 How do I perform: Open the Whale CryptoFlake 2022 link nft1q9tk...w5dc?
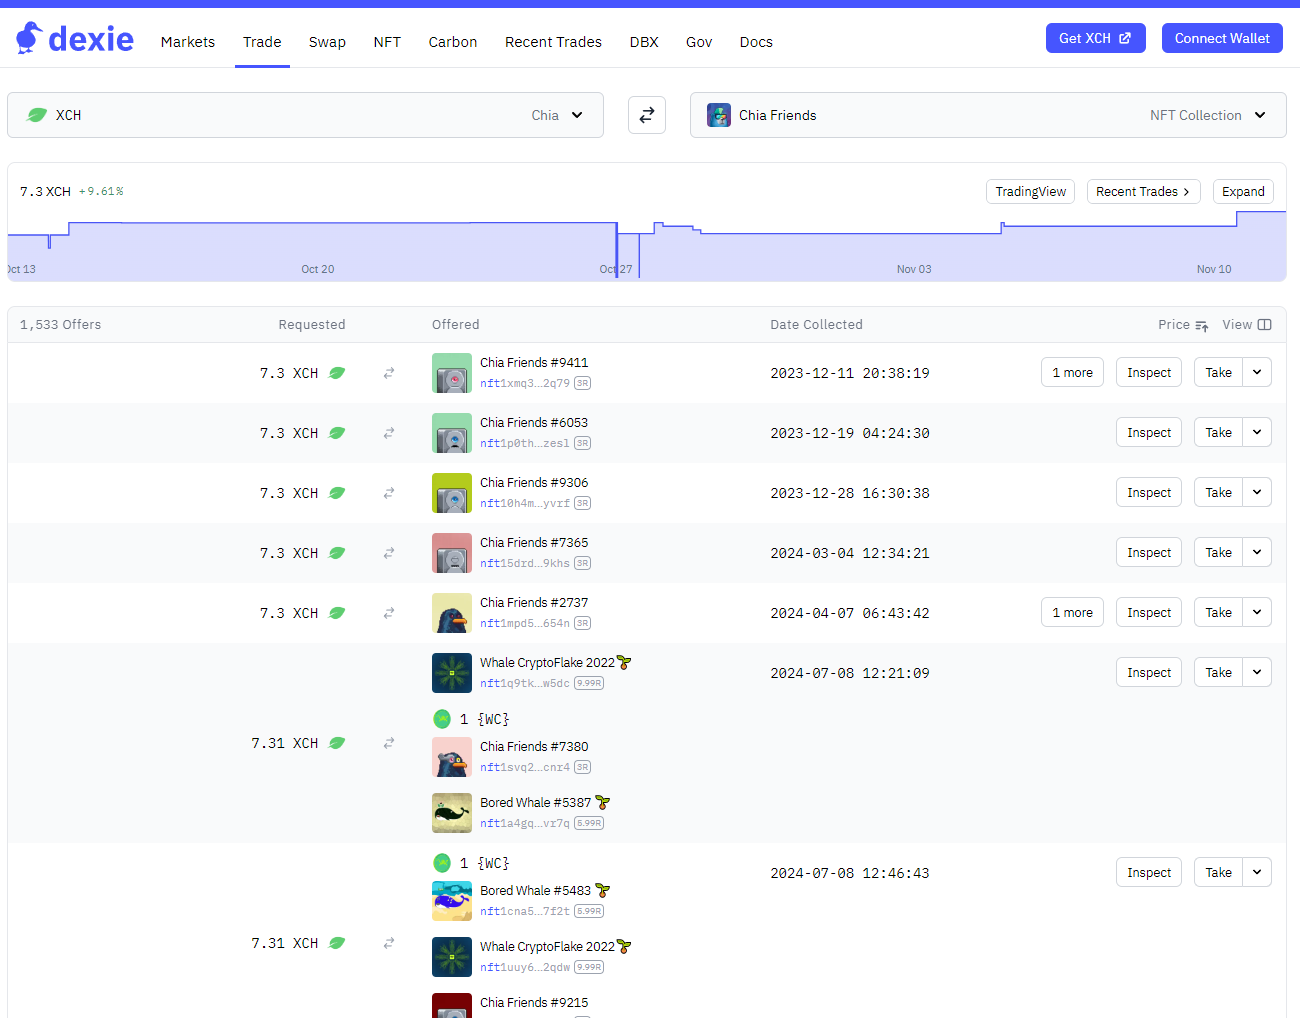(525, 683)
